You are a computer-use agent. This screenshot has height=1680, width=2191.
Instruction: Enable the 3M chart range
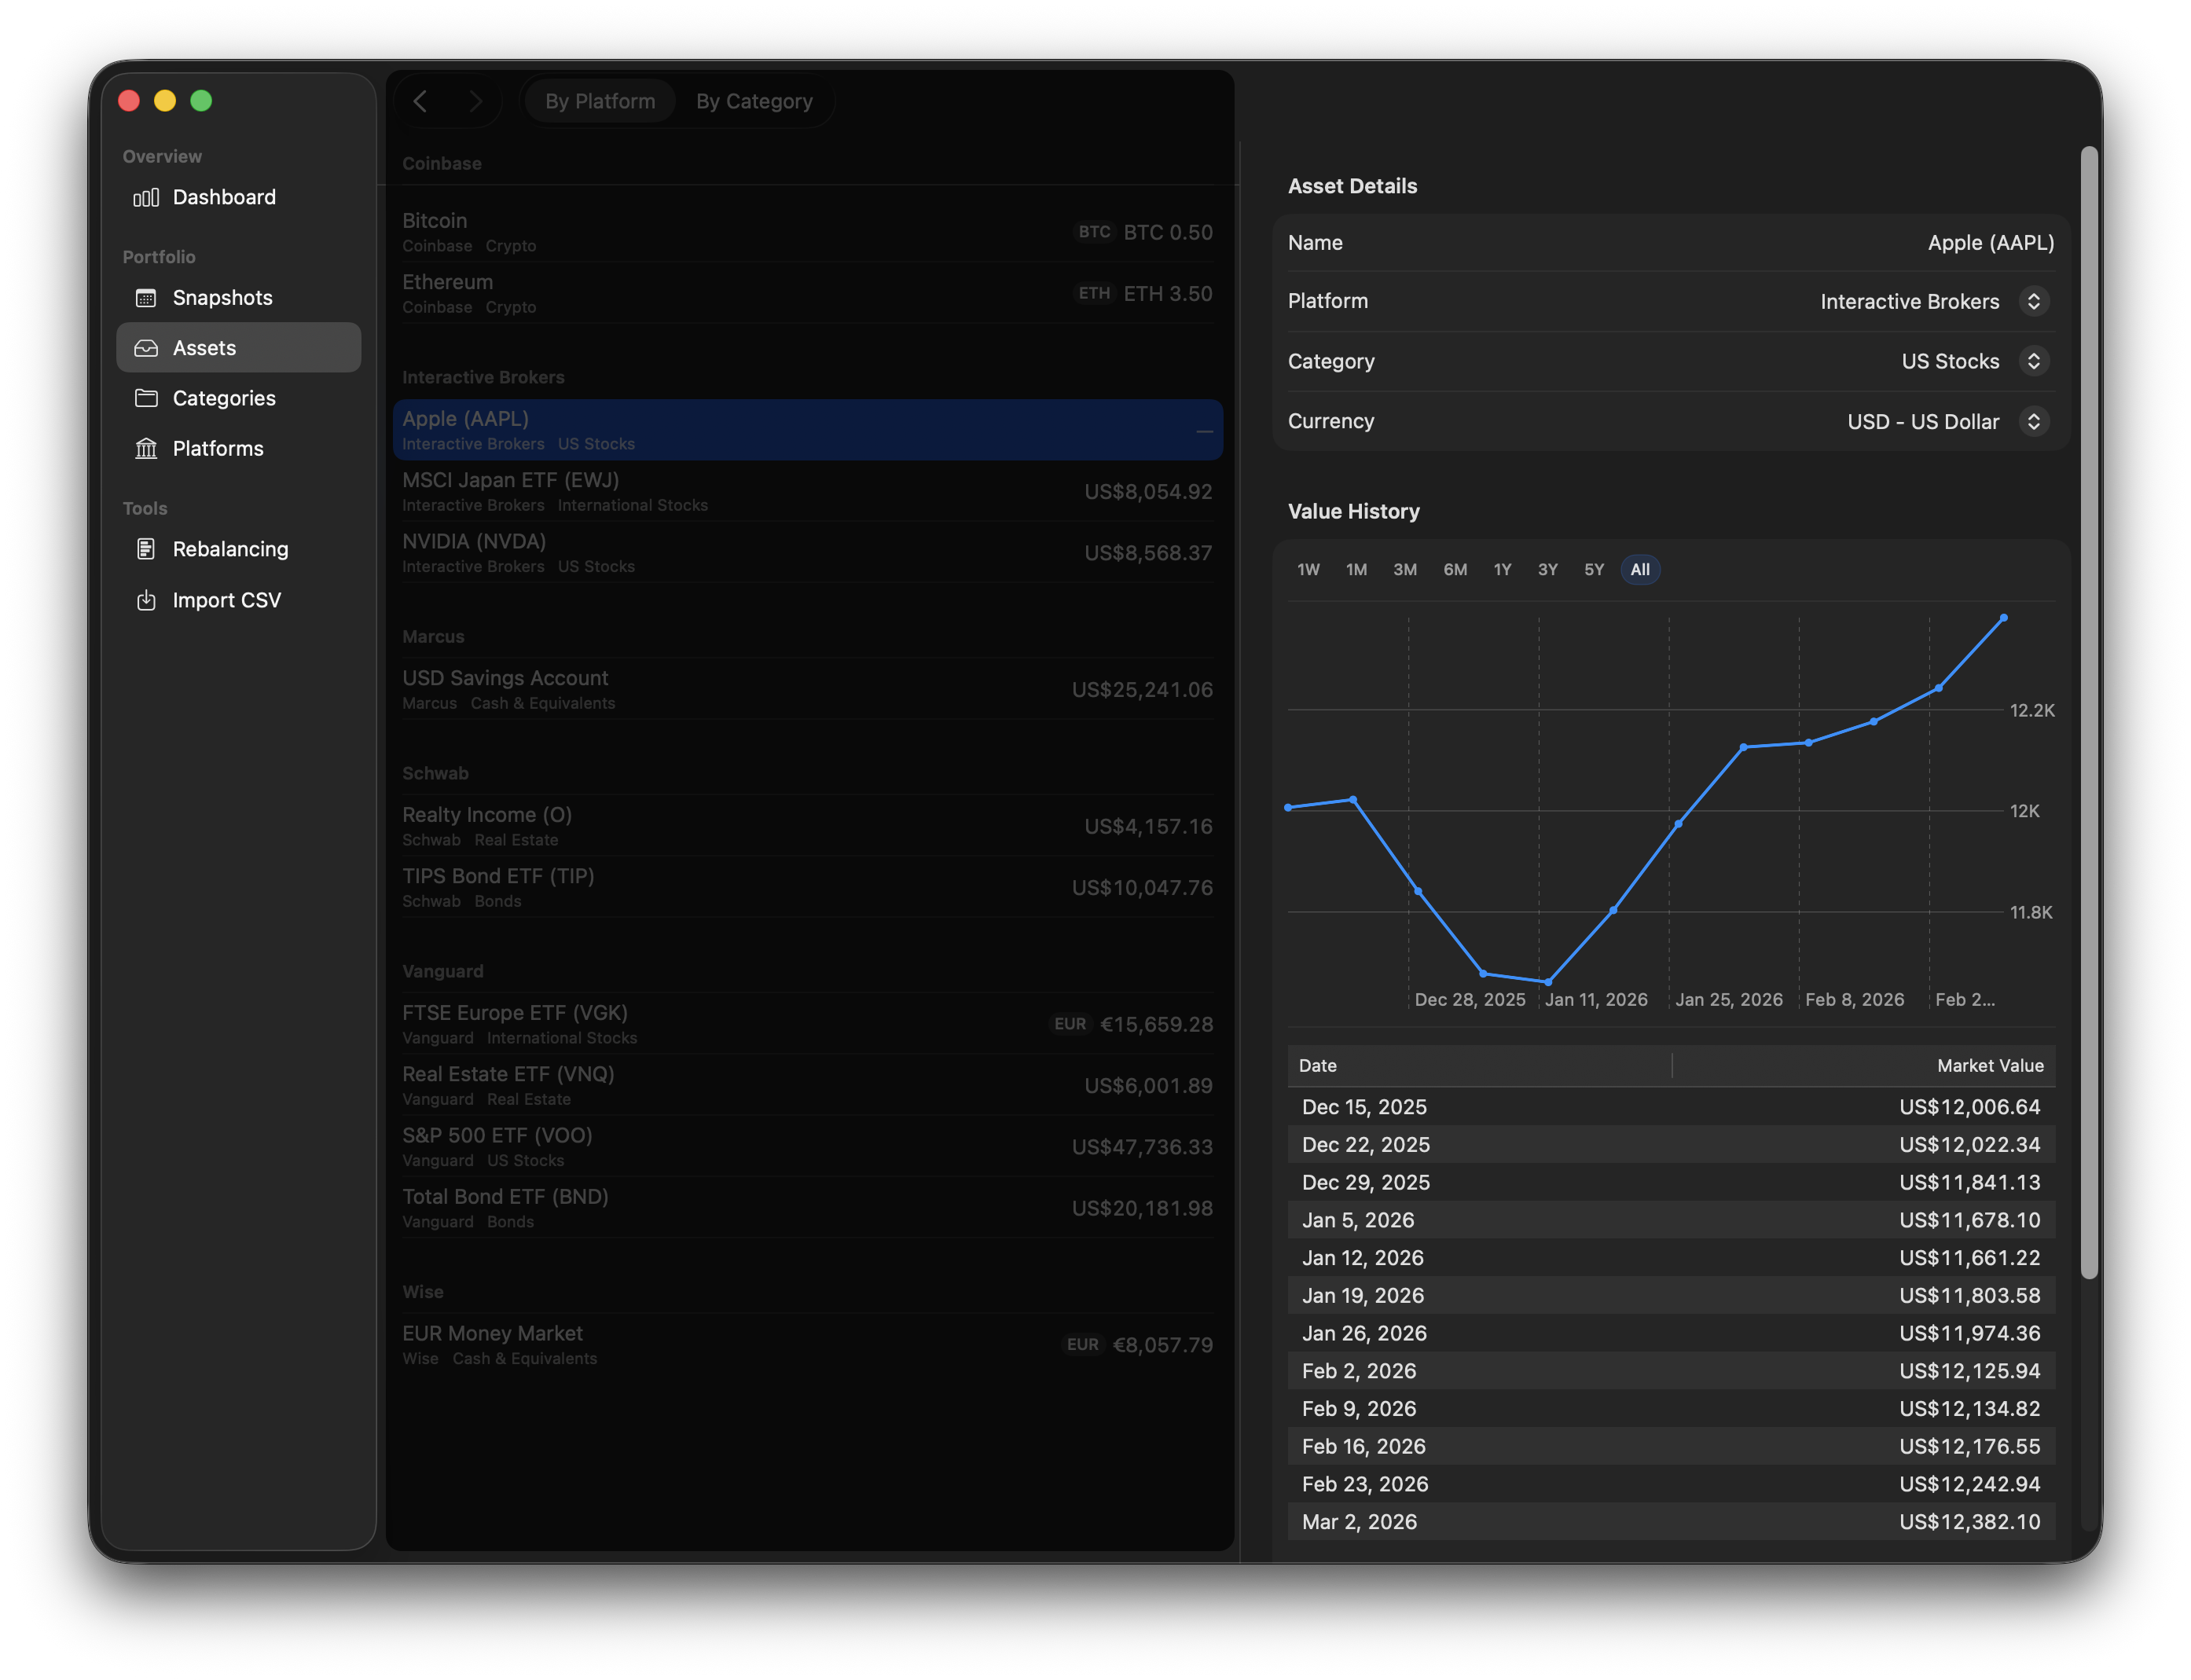tap(1405, 569)
